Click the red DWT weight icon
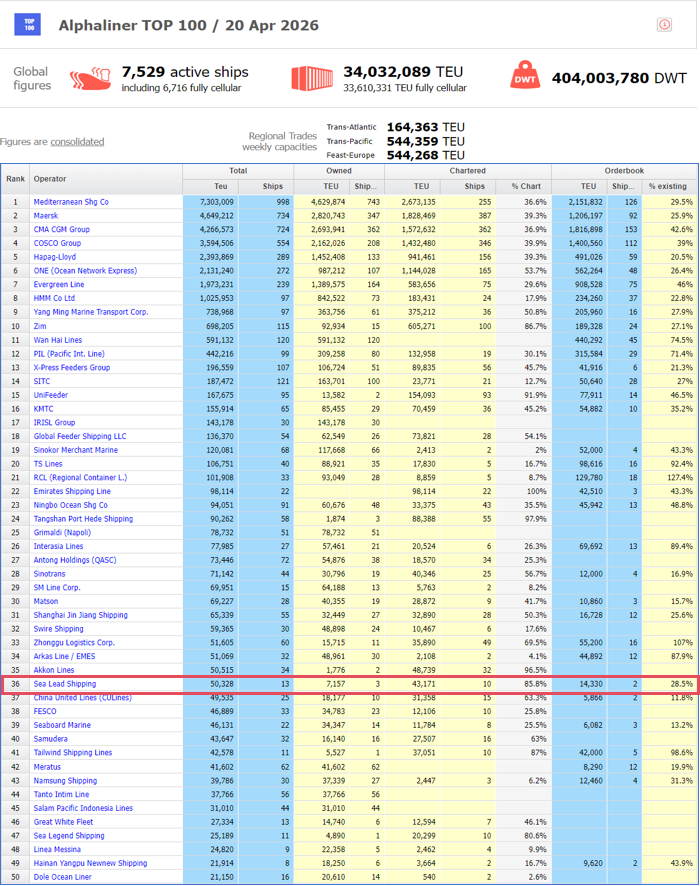 (x=526, y=79)
